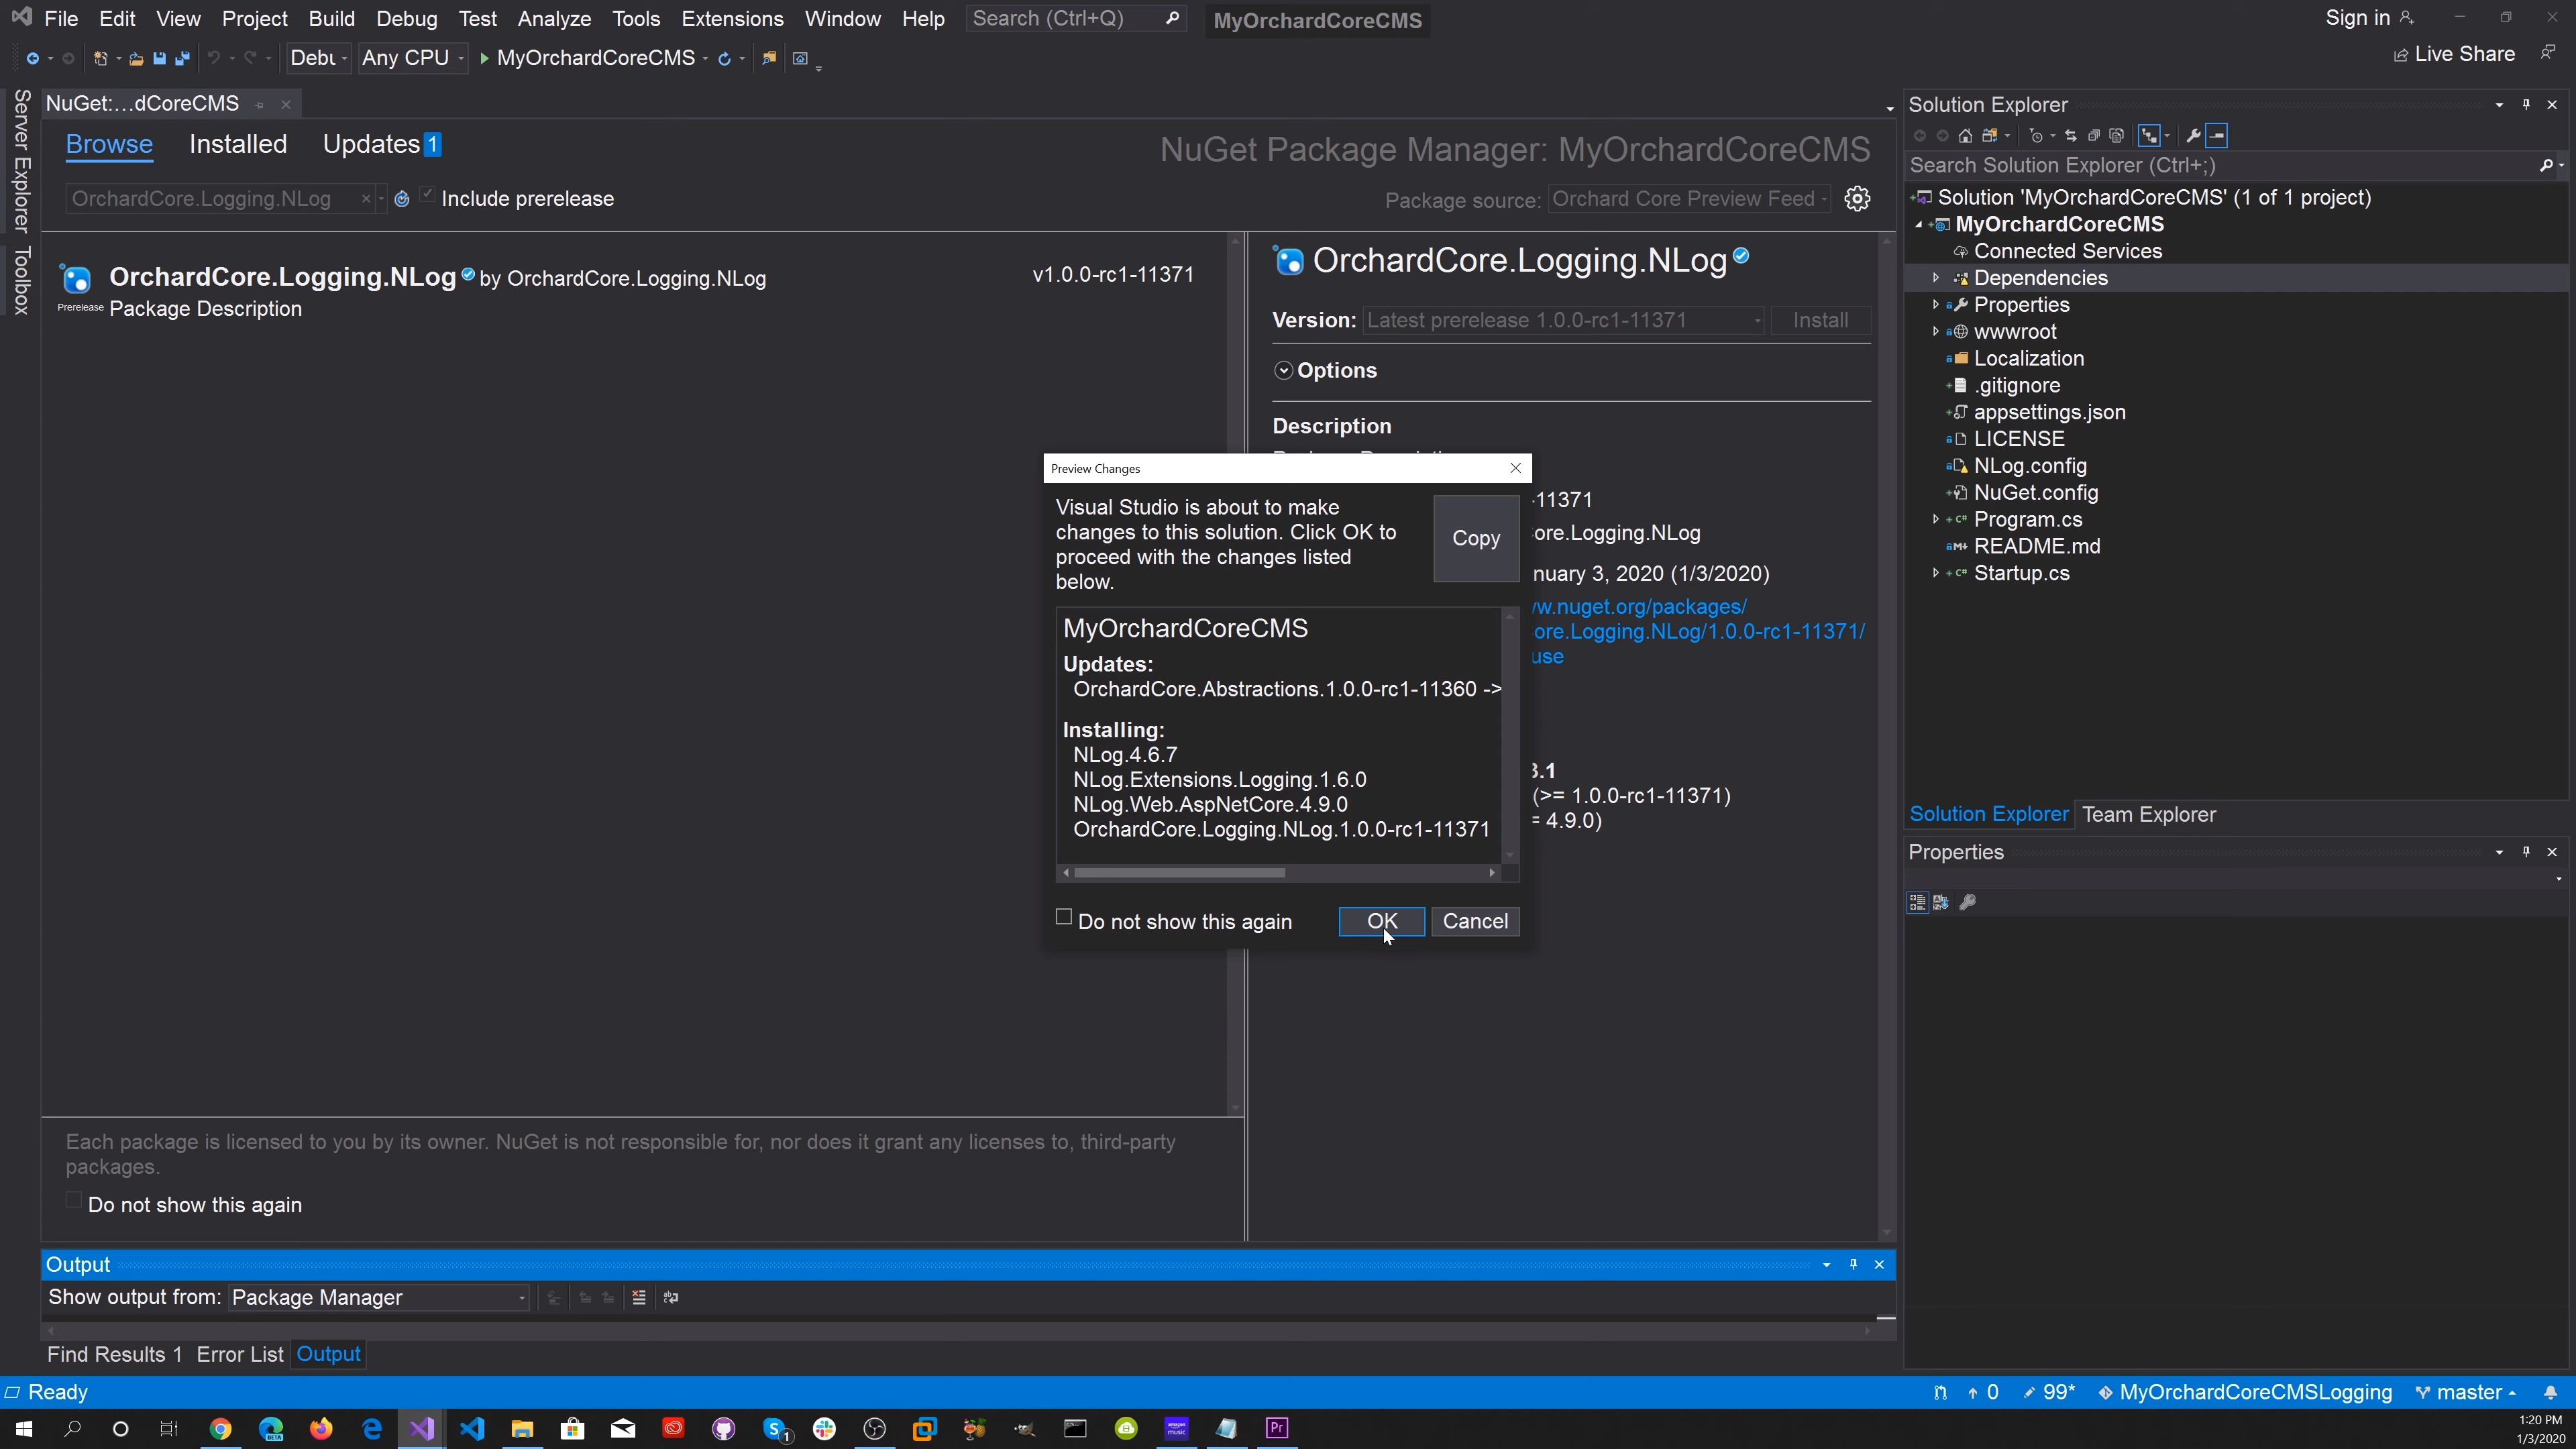Click Sync with Active Document icon

[2071, 136]
